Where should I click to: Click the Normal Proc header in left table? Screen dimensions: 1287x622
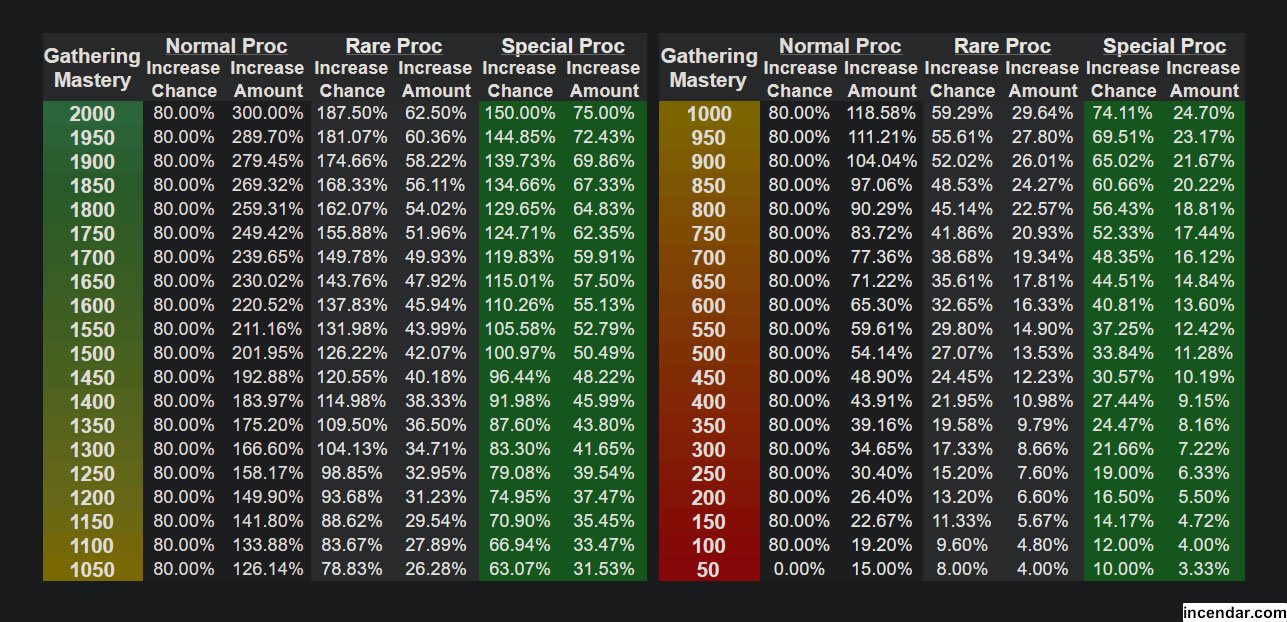[x=226, y=46]
